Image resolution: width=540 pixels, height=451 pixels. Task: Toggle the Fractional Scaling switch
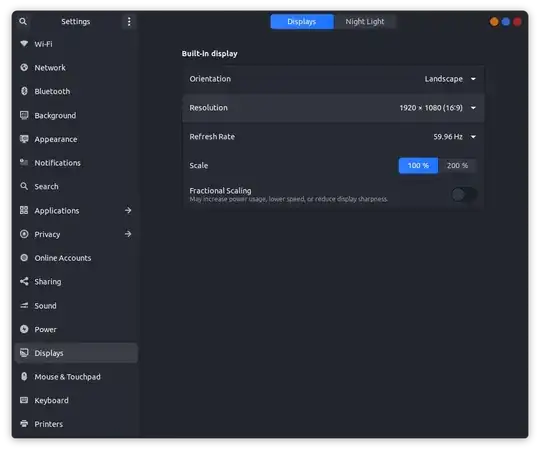tap(464, 195)
